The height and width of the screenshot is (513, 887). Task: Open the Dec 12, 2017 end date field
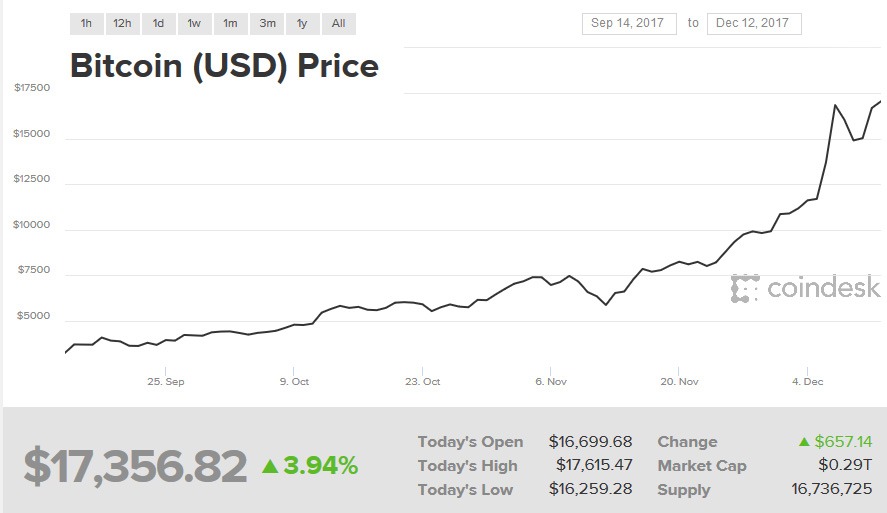(753, 23)
